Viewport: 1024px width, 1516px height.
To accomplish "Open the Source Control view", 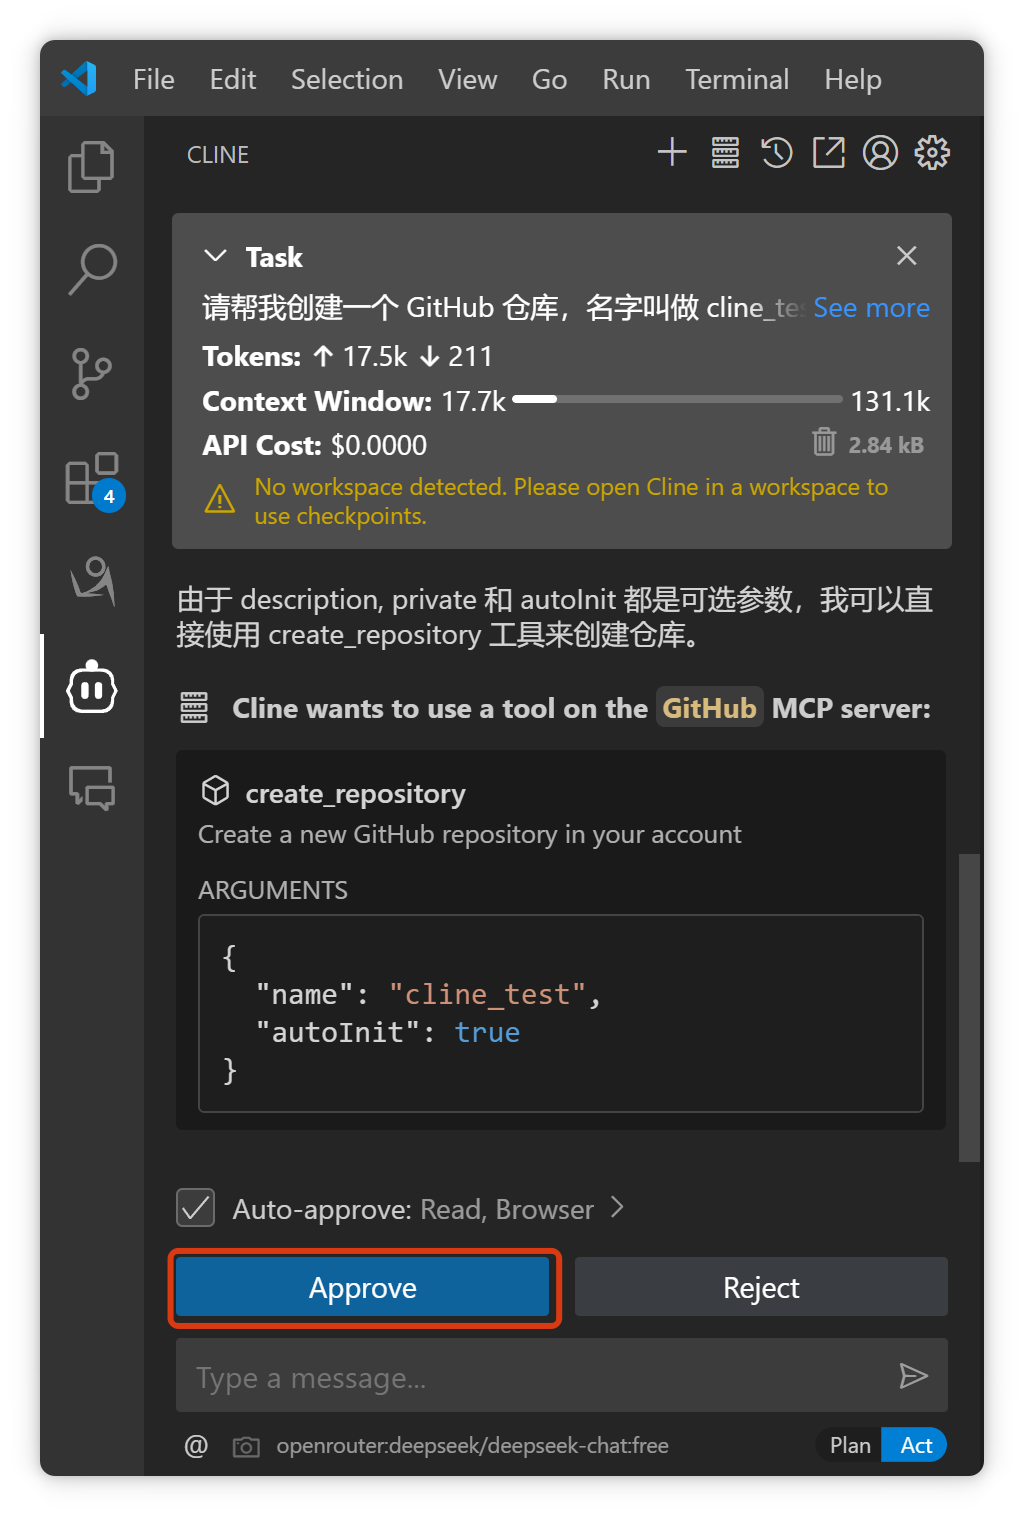I will pos(92,374).
